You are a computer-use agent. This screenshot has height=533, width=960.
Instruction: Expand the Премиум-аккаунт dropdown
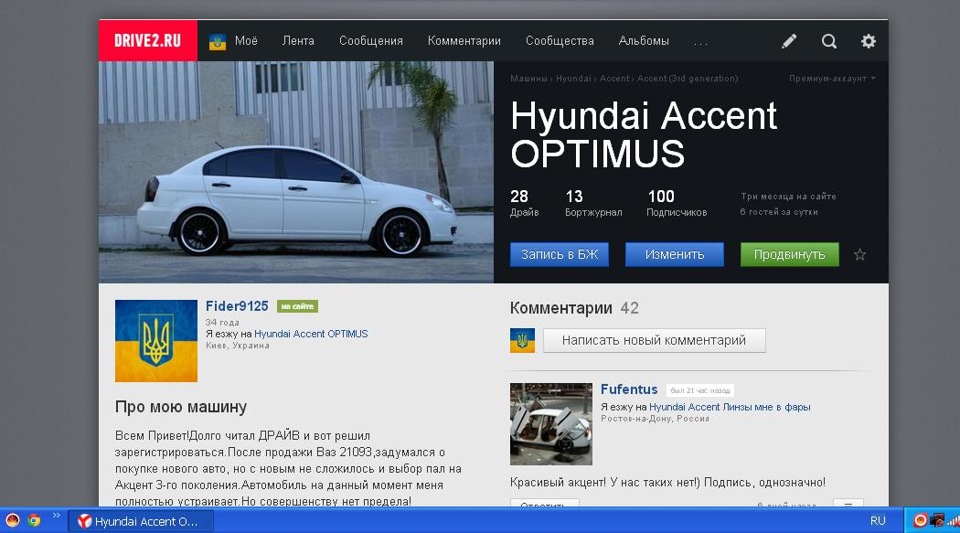831,78
